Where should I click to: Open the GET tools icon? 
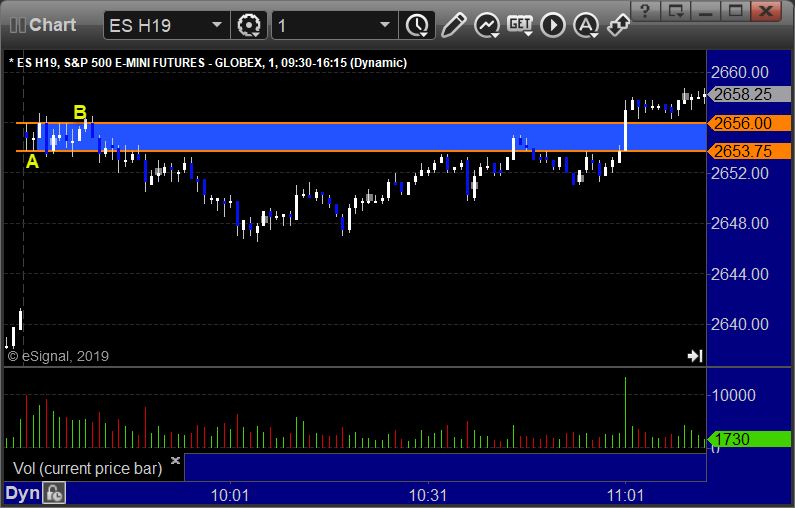pyautogui.click(x=520, y=25)
